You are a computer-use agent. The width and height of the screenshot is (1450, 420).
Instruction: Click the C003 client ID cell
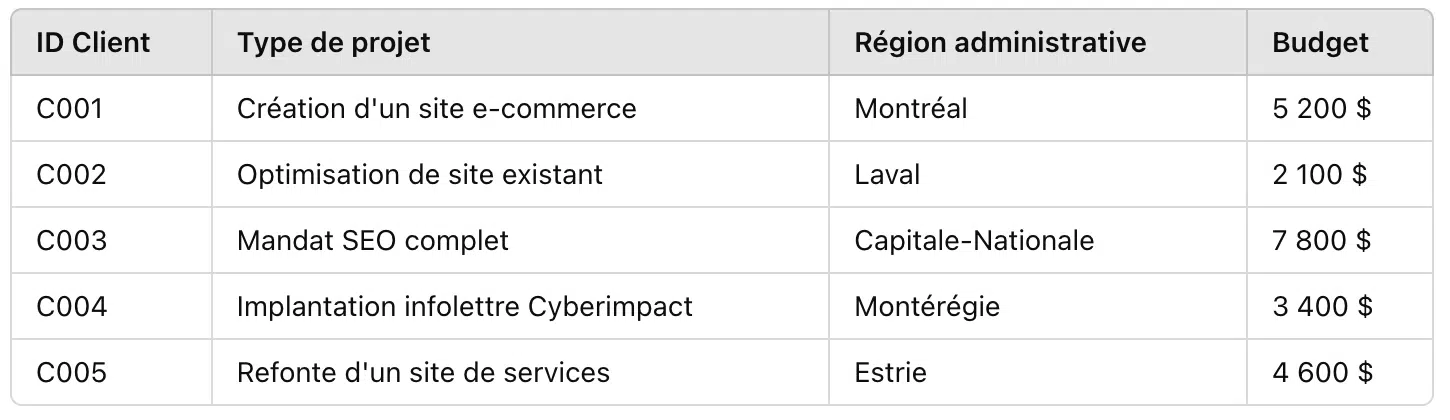[x=111, y=240]
